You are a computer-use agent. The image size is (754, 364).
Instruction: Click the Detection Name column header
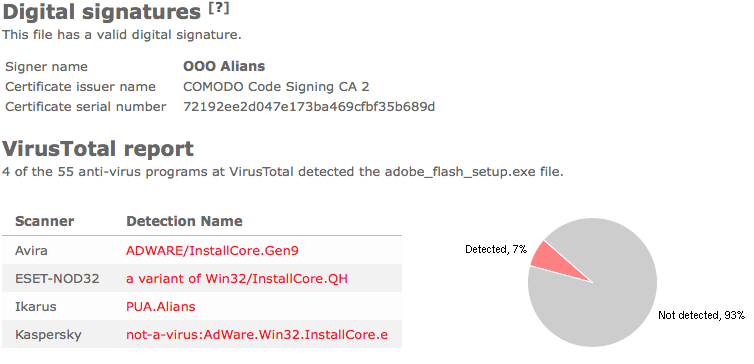(184, 221)
